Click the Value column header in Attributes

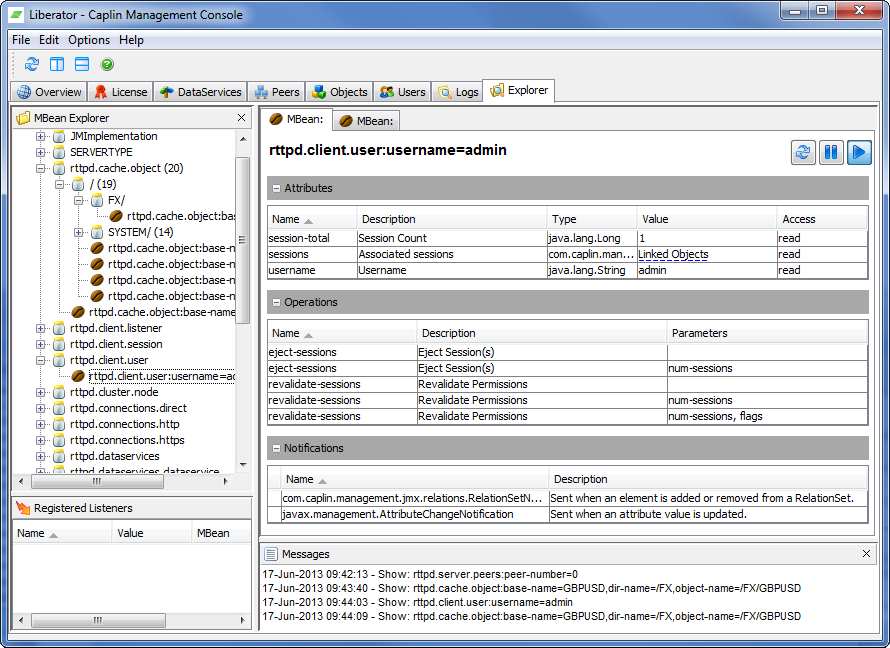[x=707, y=219]
